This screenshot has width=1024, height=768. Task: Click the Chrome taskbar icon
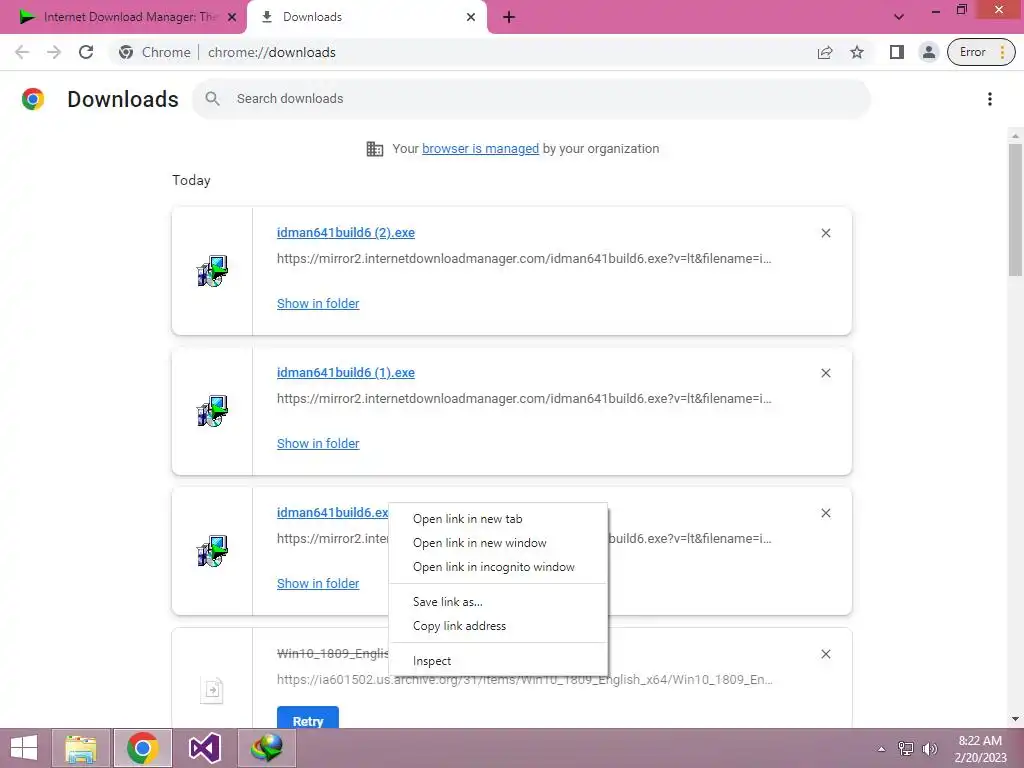[x=142, y=748]
